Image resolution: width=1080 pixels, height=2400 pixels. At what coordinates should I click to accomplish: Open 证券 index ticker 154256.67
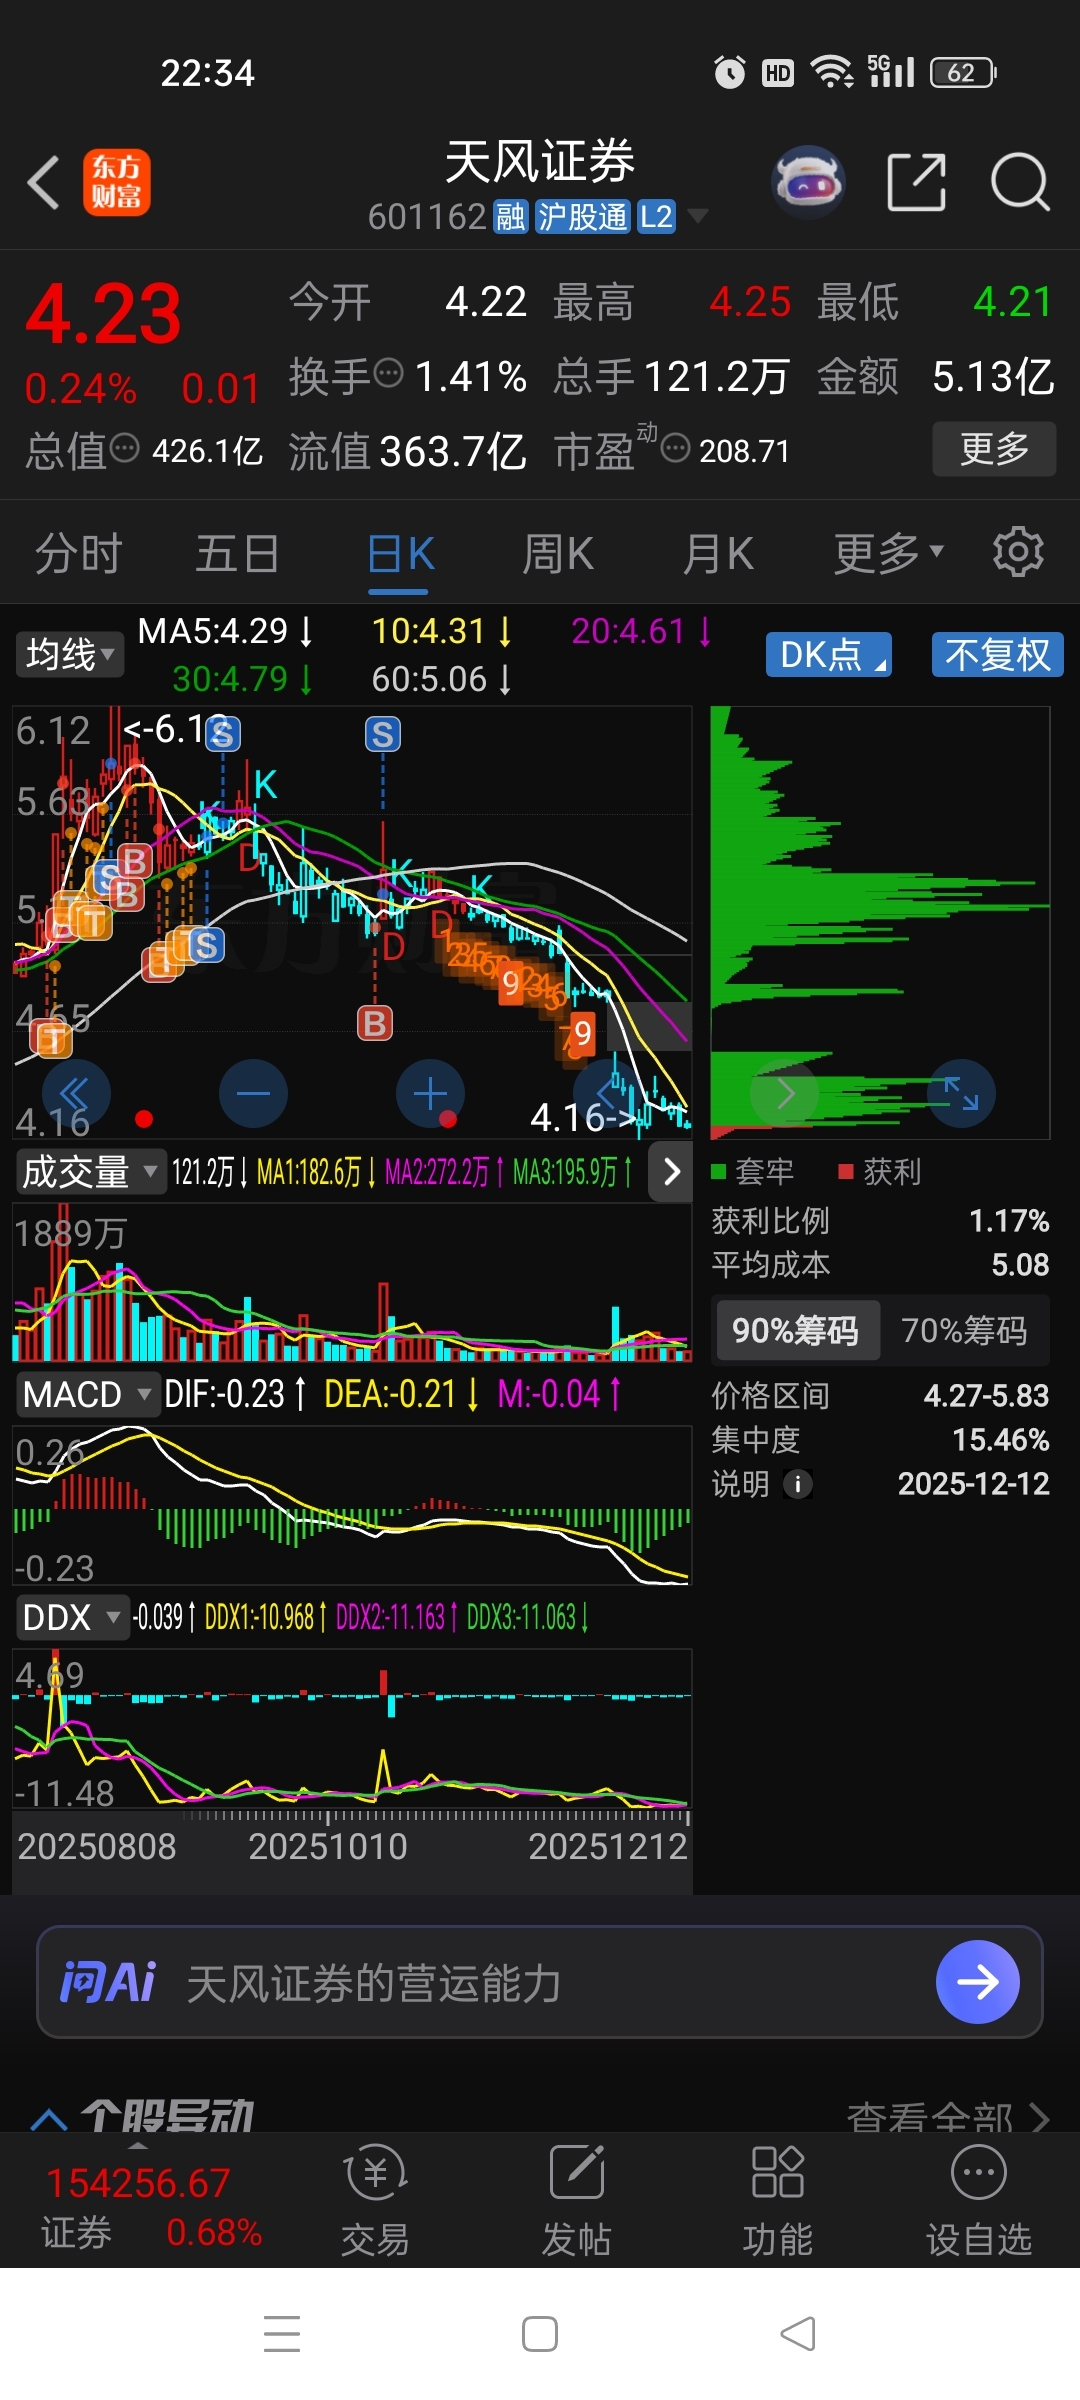click(x=150, y=2205)
